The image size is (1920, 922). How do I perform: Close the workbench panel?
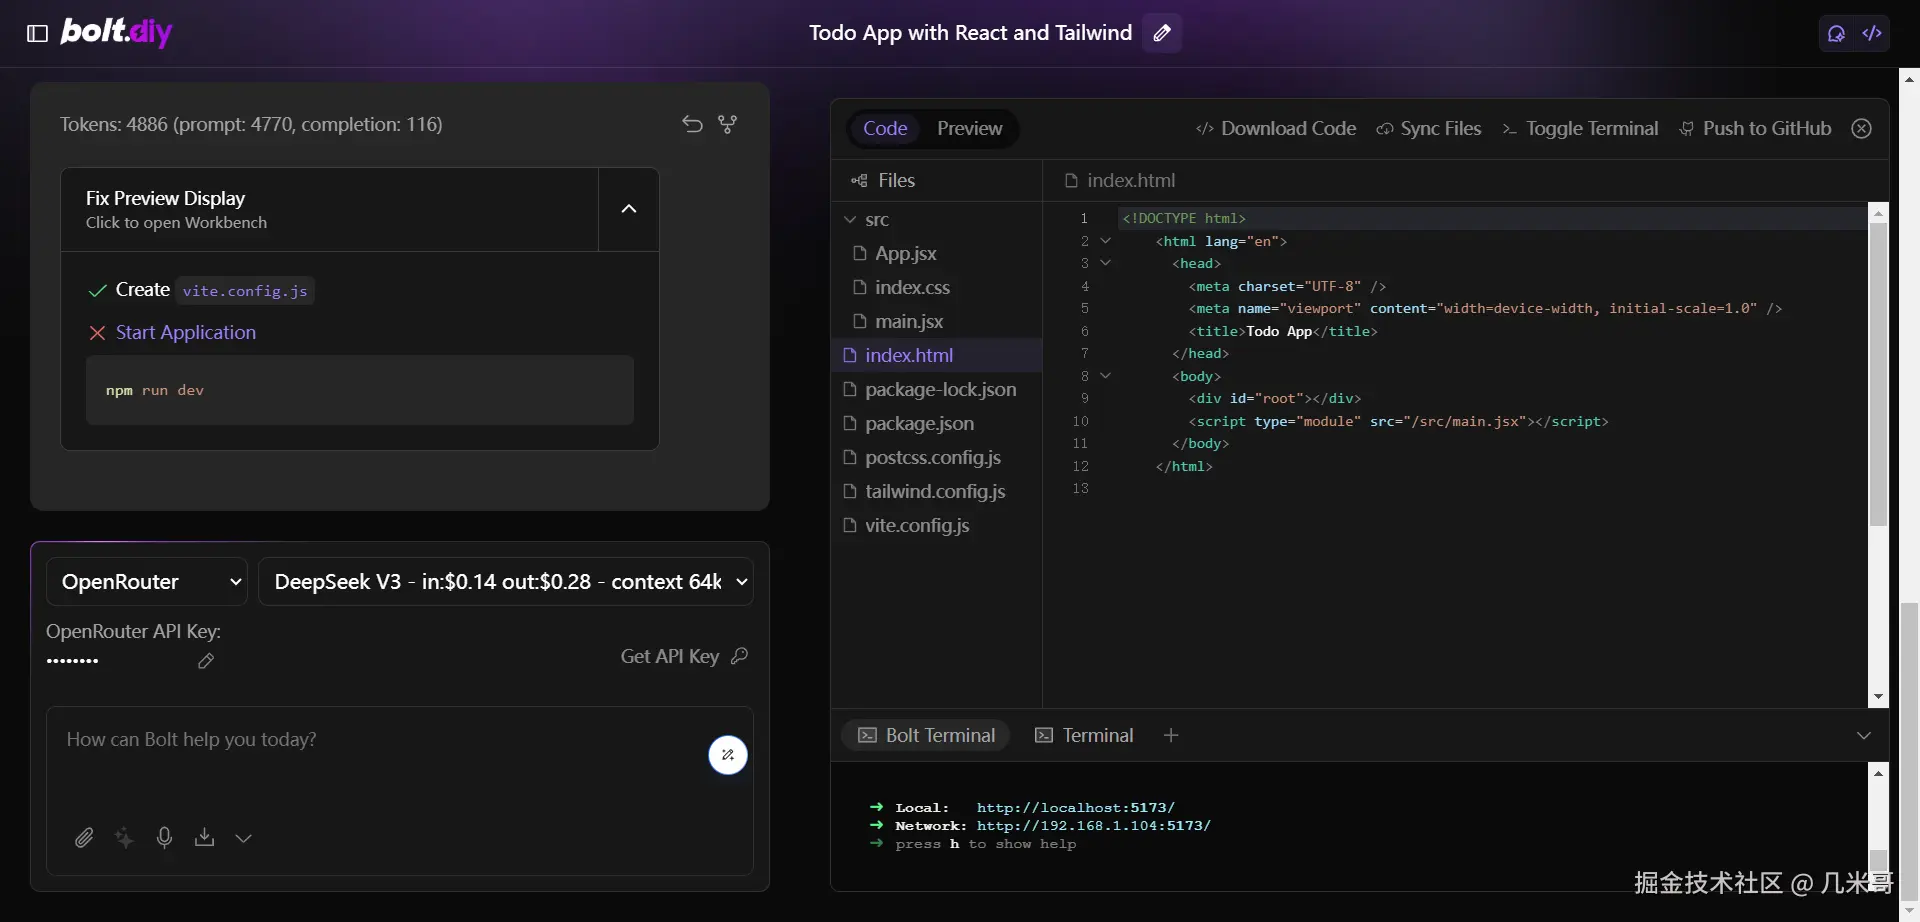(x=1861, y=129)
